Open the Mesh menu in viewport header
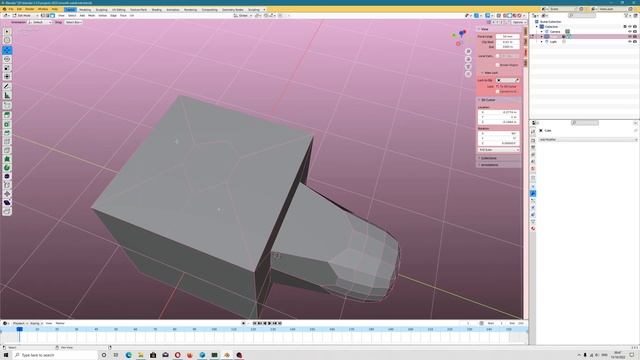 tap(91, 16)
